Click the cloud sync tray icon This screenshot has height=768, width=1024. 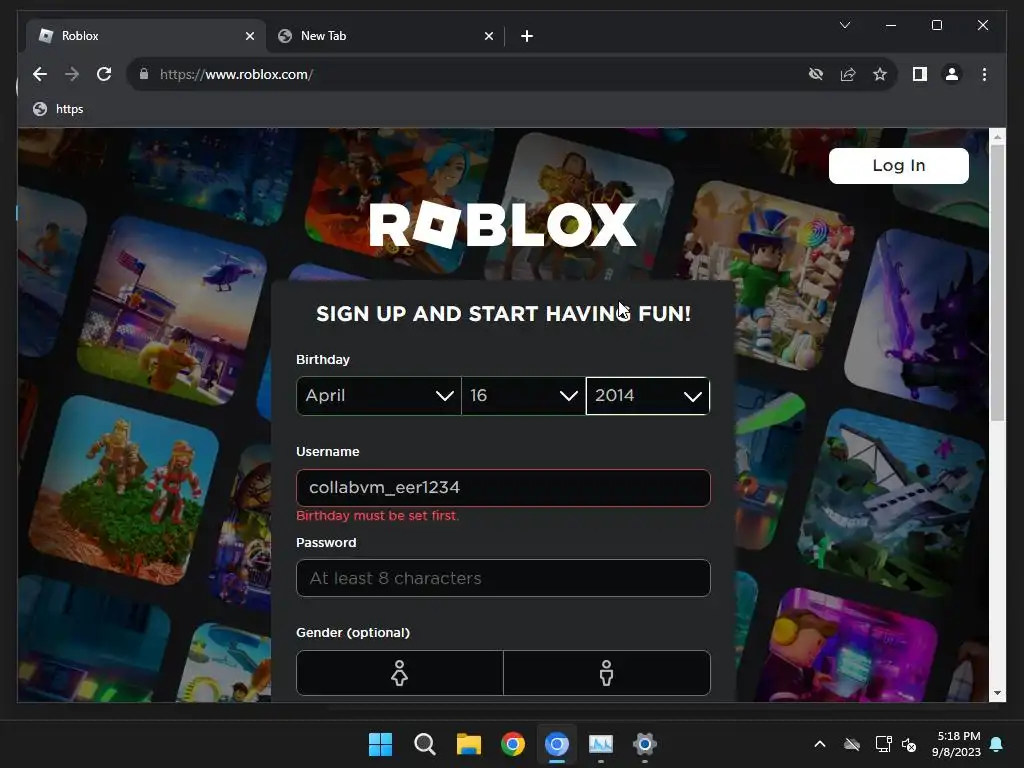(x=852, y=744)
